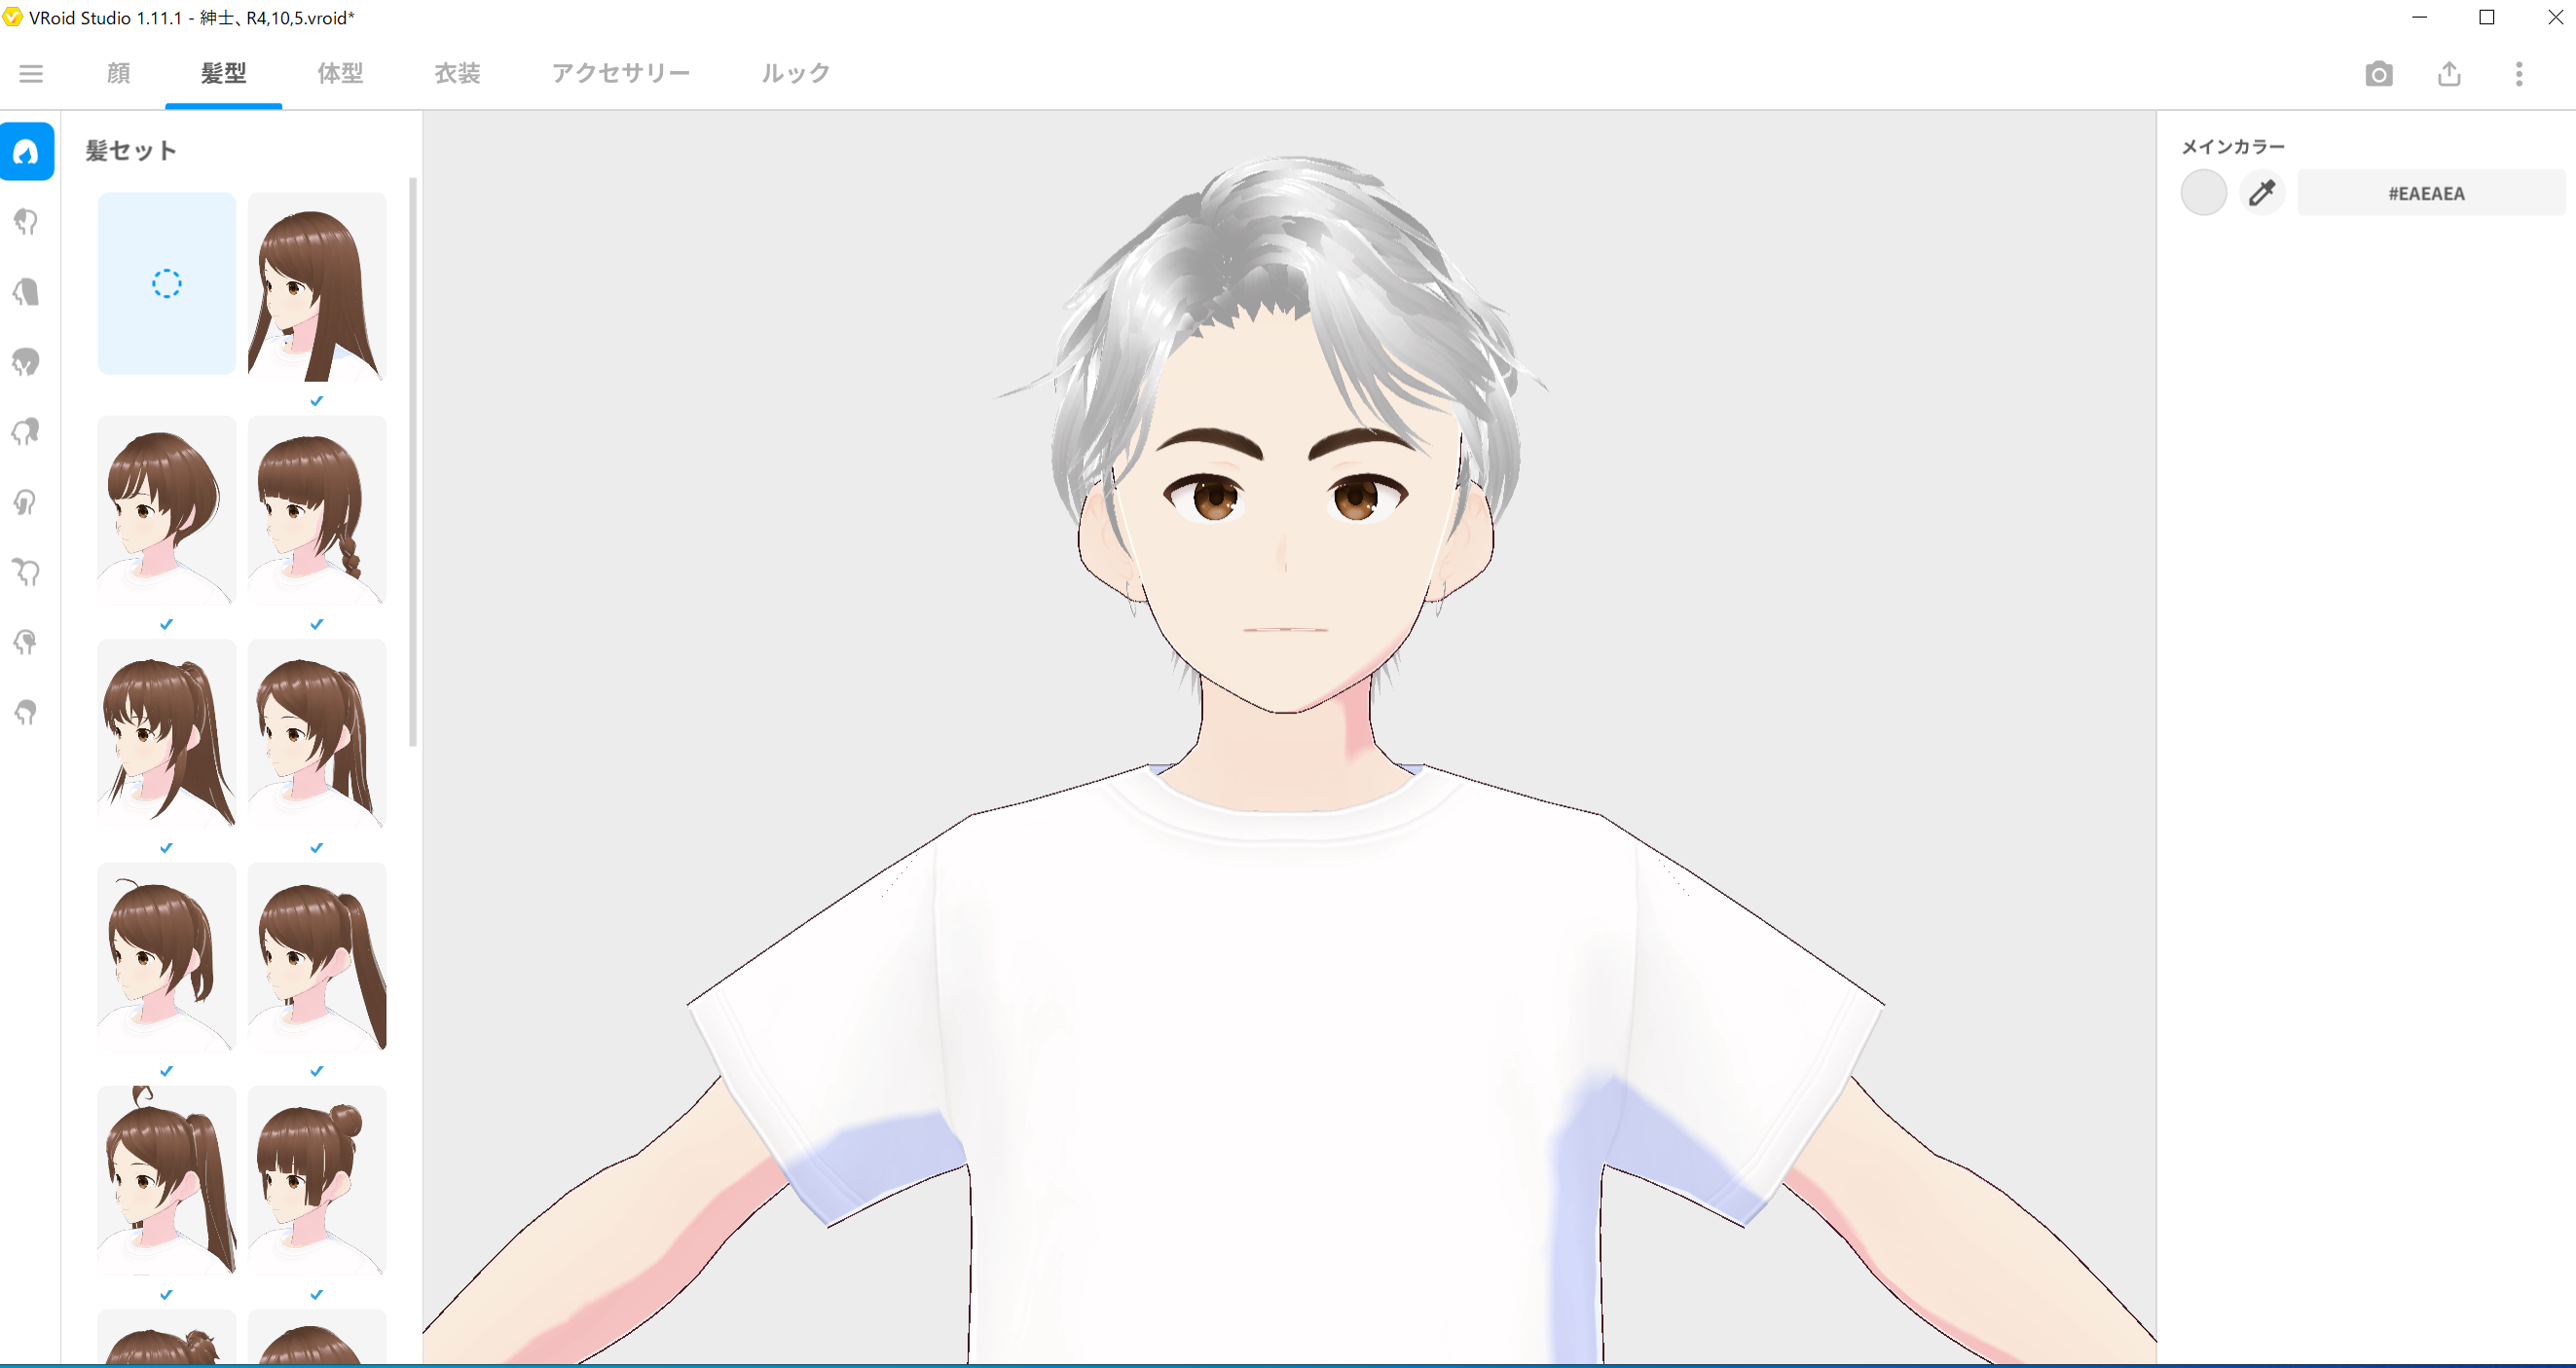The image size is (2576, 1368).
Task: Open the hamburger main menu
Action: (x=31, y=74)
